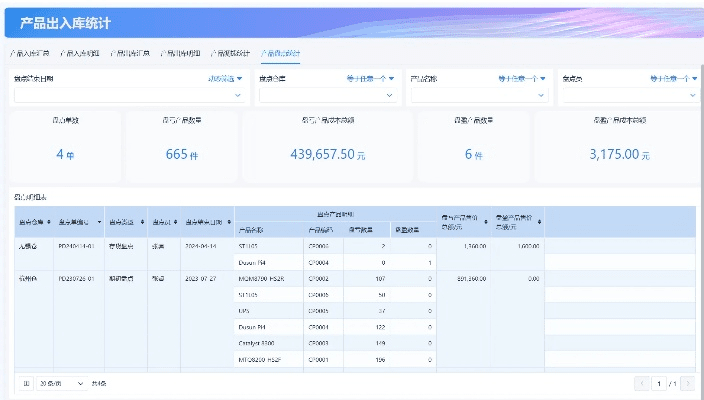Open the third tab in the tab bar
The height and width of the screenshot is (400, 704).
coord(129,53)
